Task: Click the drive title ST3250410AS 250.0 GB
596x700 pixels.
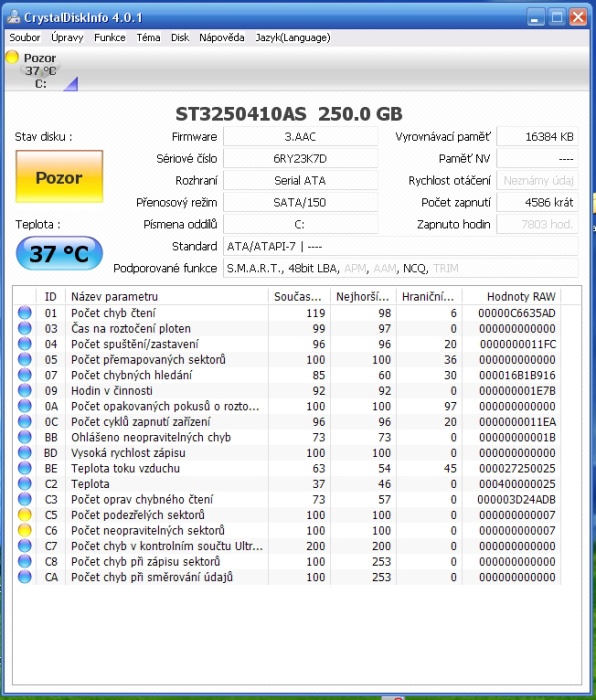Action: [289, 114]
